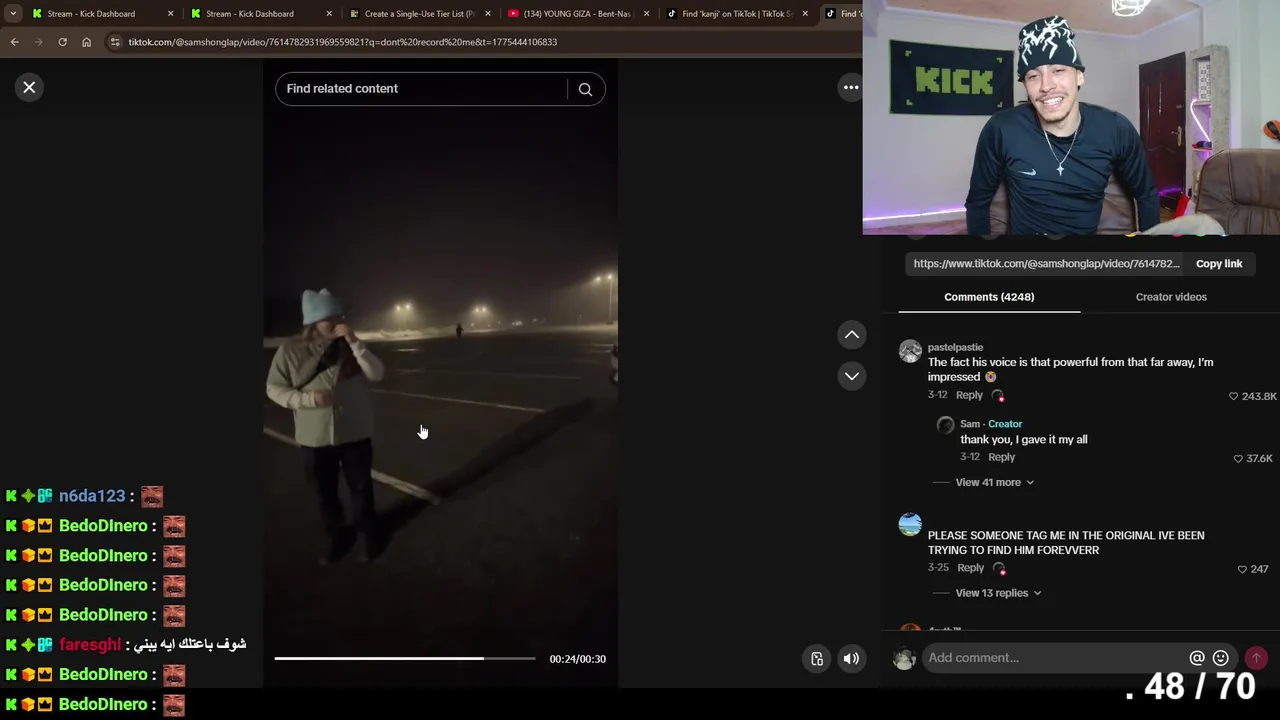This screenshot has height=720, width=1280.
Task: Click the 00:24/00:30 time display
Action: [x=577, y=659]
